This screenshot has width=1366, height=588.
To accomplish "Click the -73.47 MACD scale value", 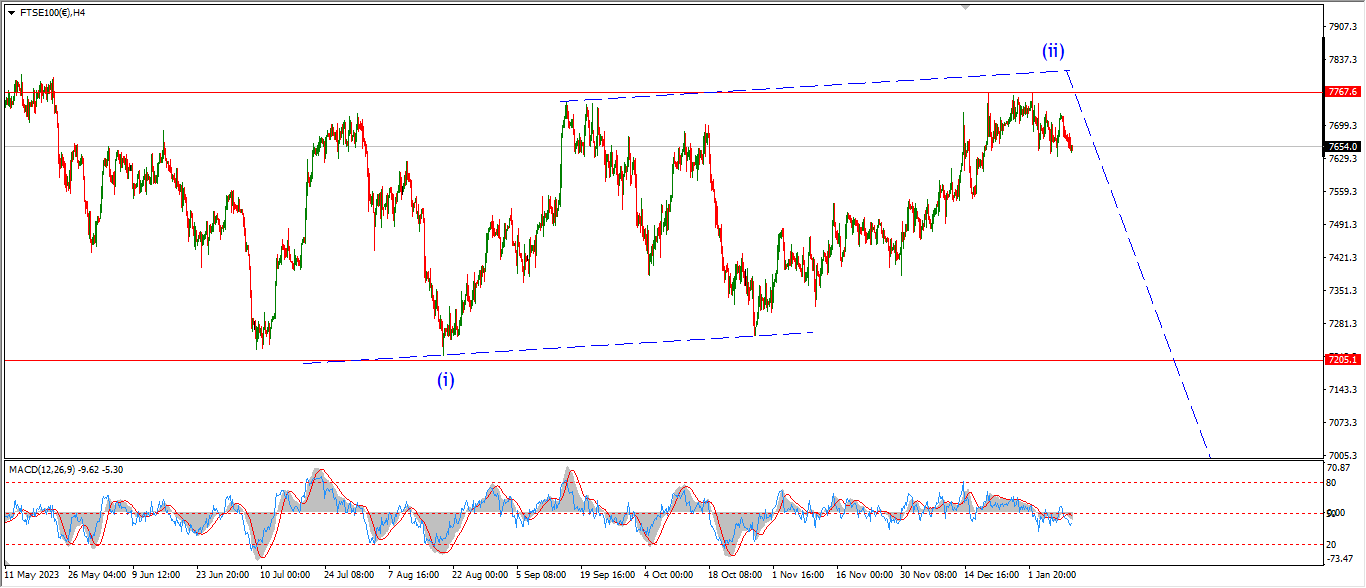I will pos(1340,558).
